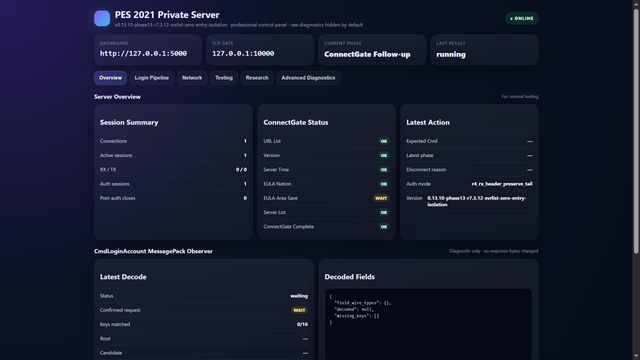Click the dashboard URL http://127.0.0.1:5000
The height and width of the screenshot is (360, 640).
(x=143, y=53)
